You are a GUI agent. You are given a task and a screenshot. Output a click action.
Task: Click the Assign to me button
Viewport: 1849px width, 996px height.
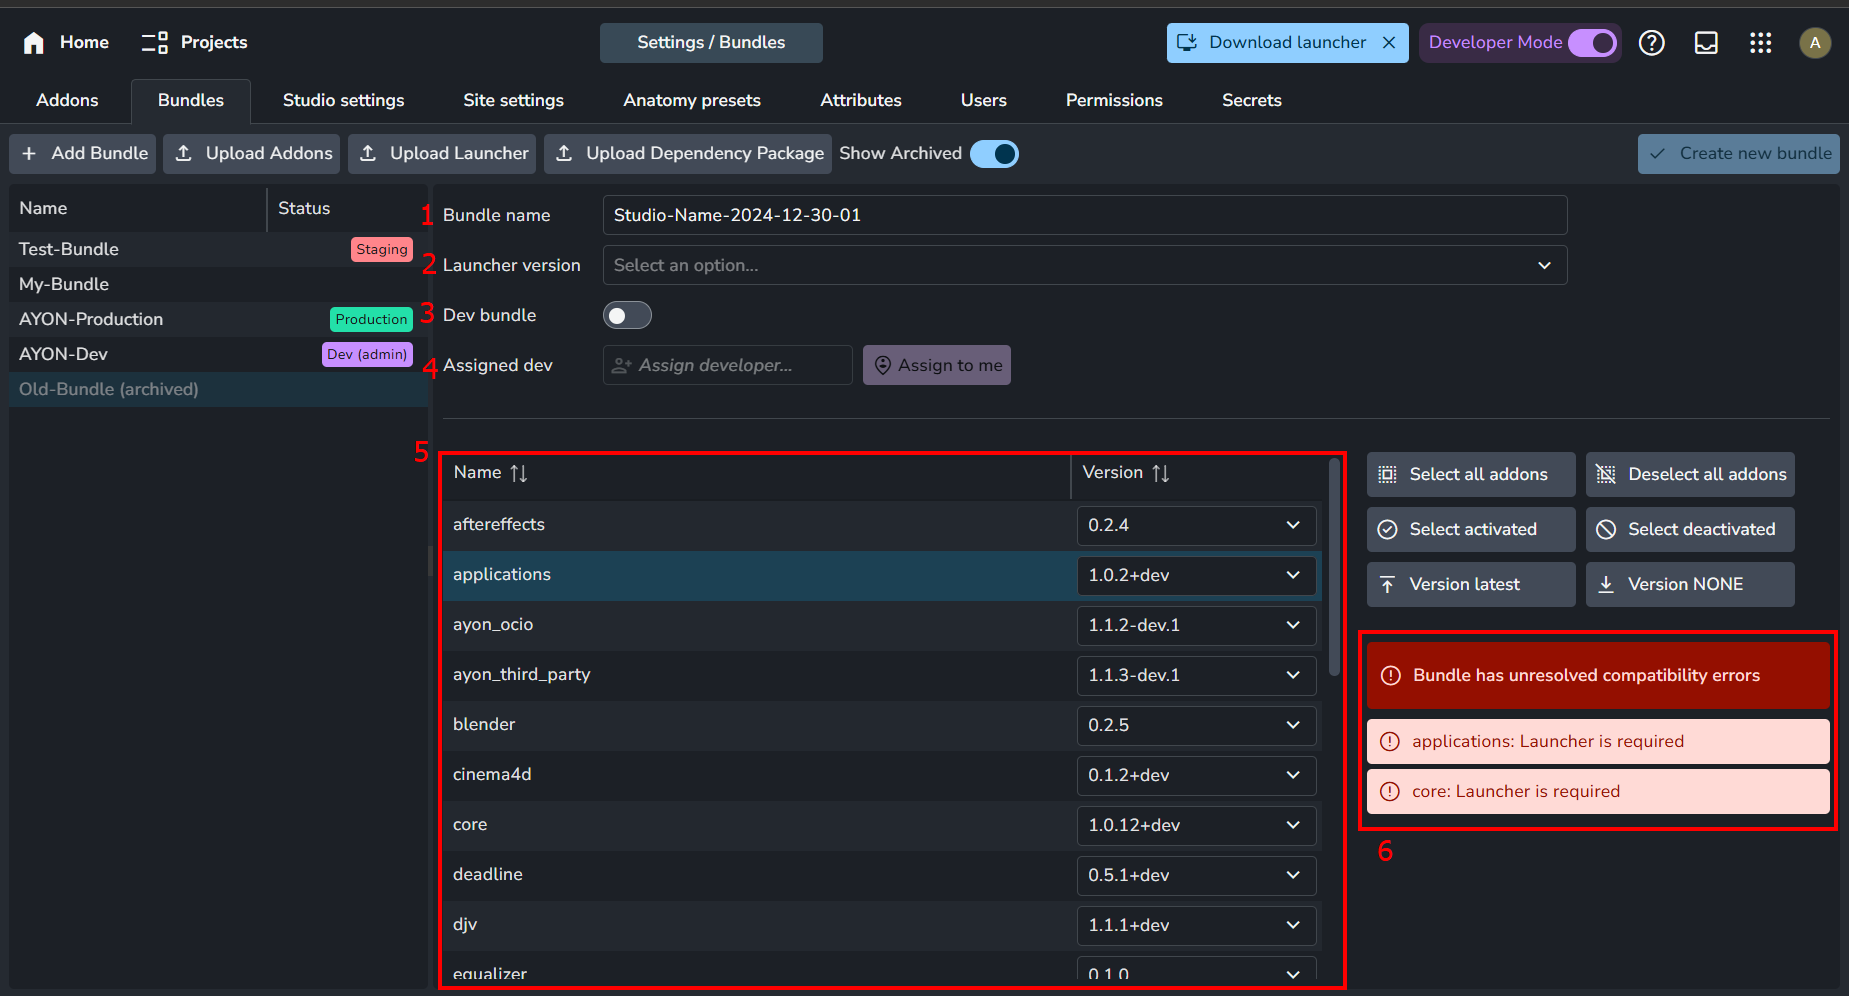coord(937,365)
